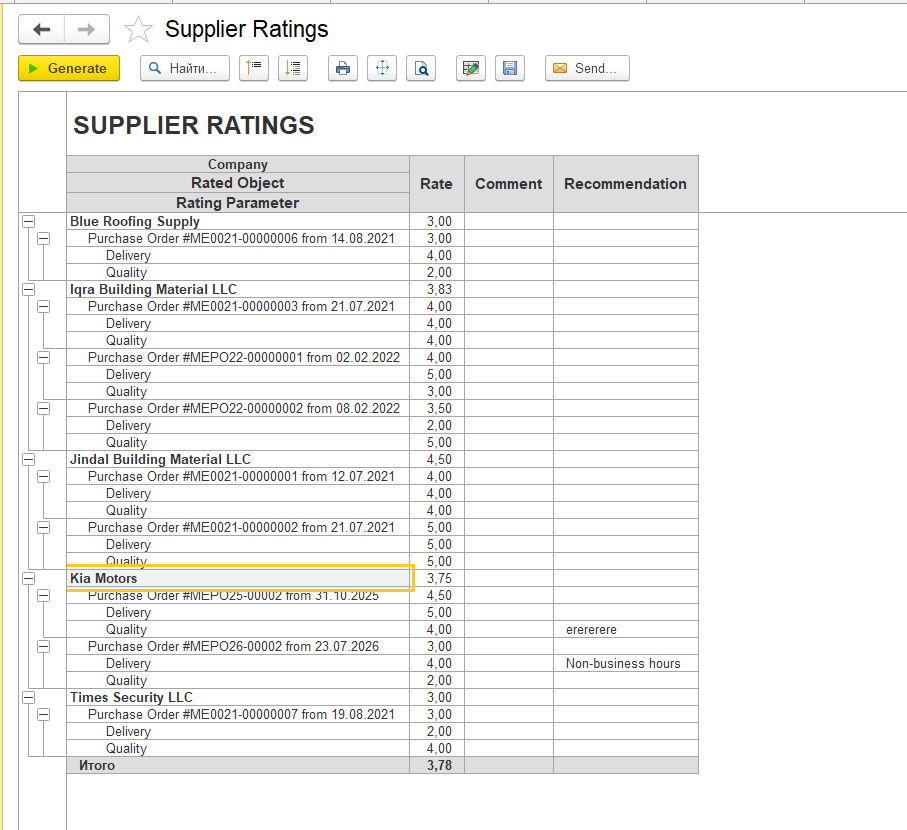
Task: Collapse all groups toolbar icon
Action: click(x=254, y=68)
